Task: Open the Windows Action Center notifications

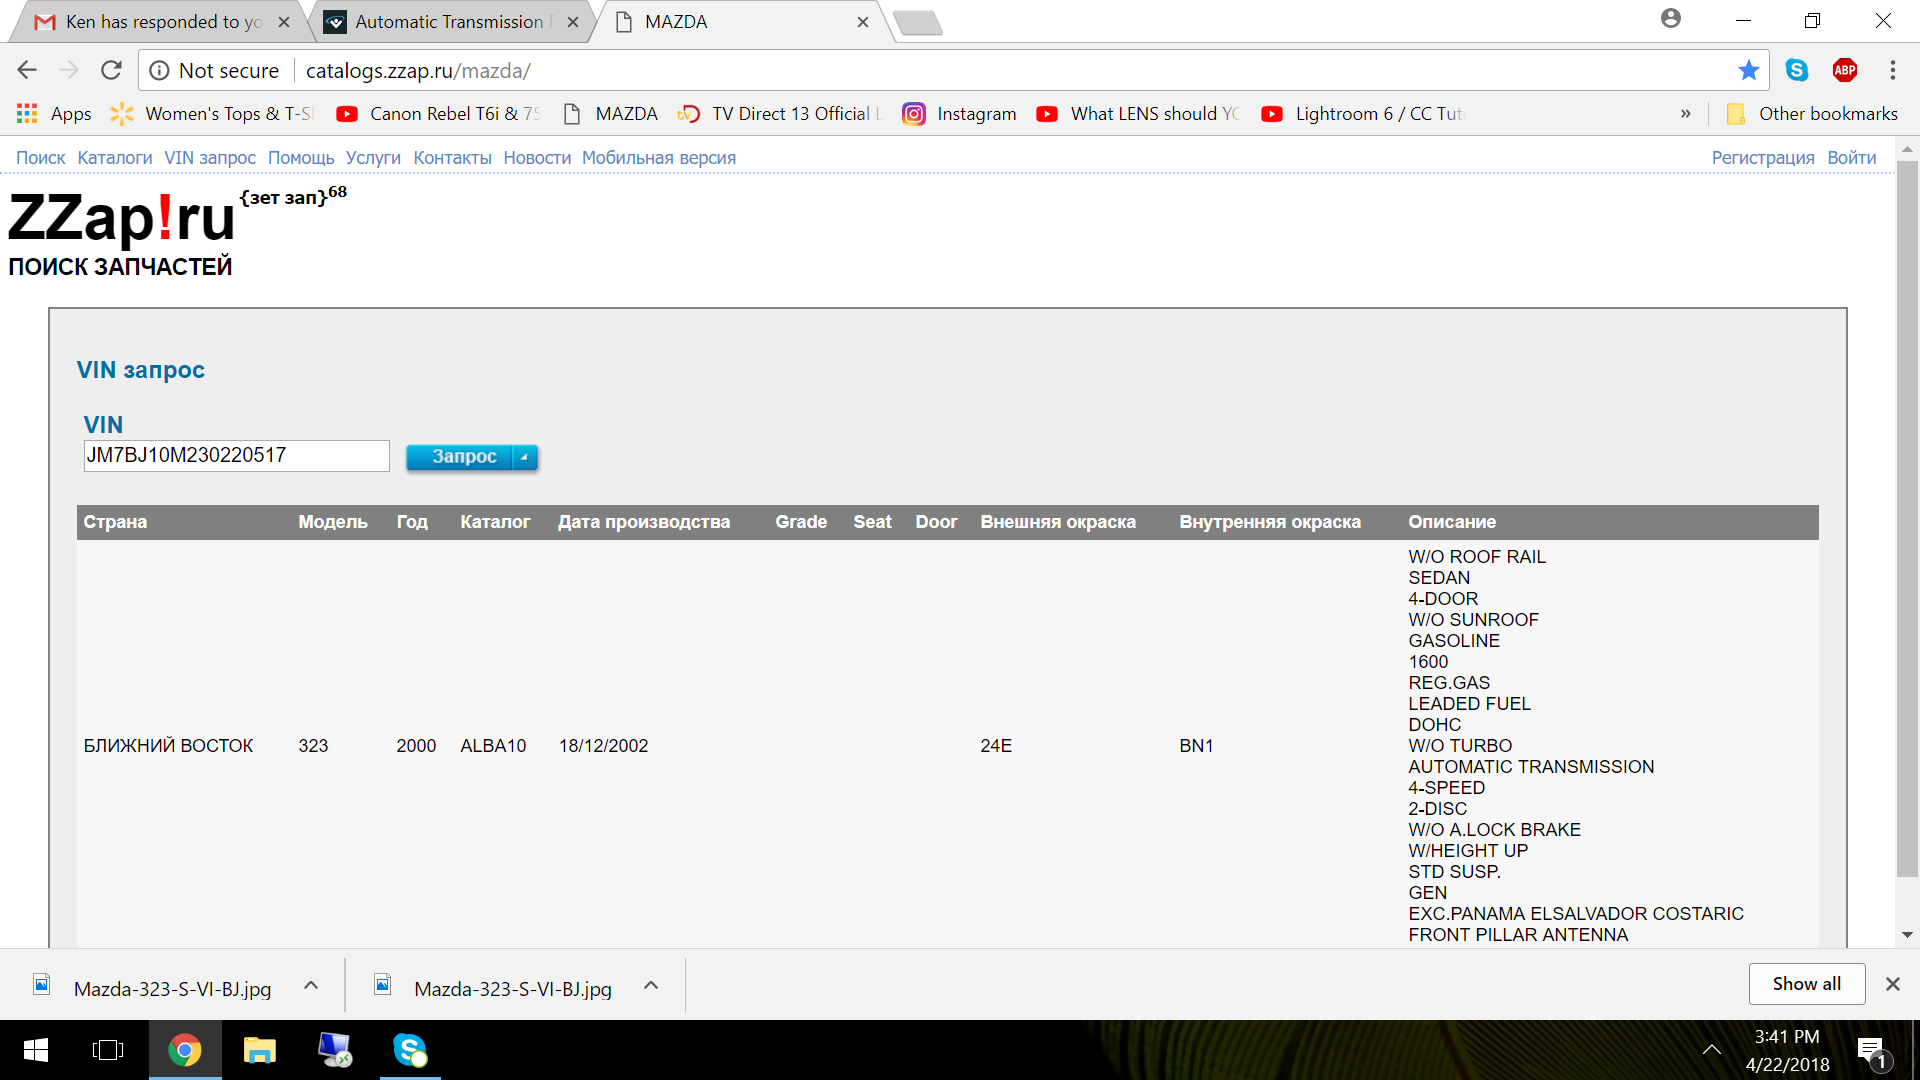Action: point(1870,1050)
